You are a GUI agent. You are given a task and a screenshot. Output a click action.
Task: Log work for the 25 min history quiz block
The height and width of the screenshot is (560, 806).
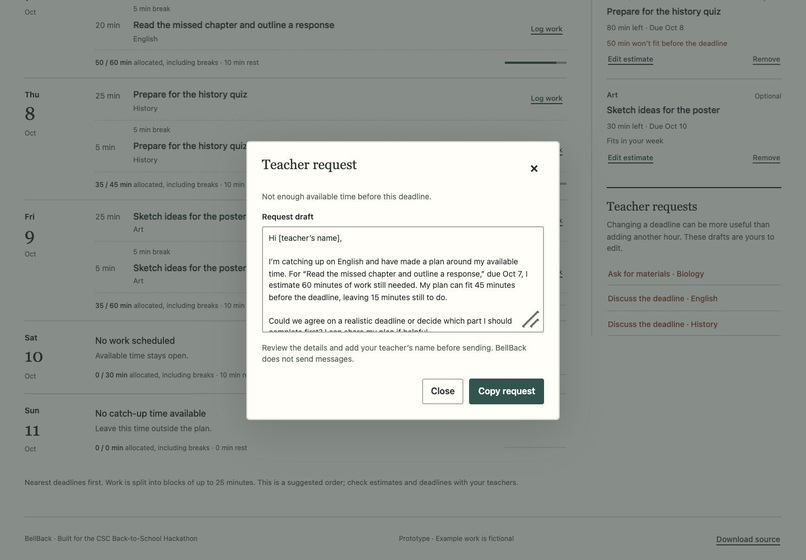pyautogui.click(x=546, y=99)
